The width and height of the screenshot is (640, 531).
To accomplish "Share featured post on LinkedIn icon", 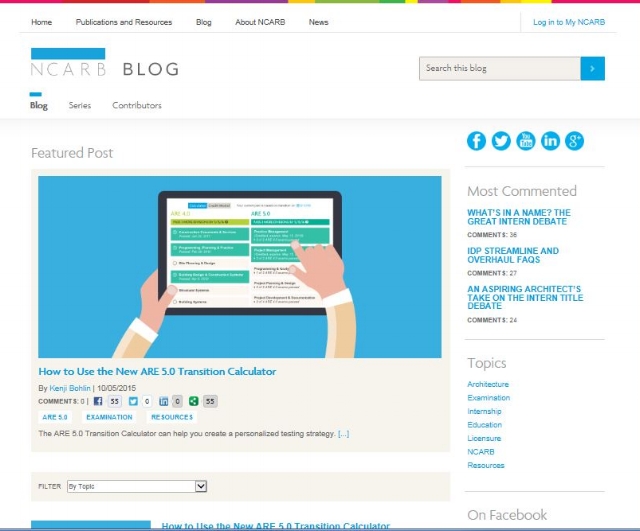I will coord(163,401).
